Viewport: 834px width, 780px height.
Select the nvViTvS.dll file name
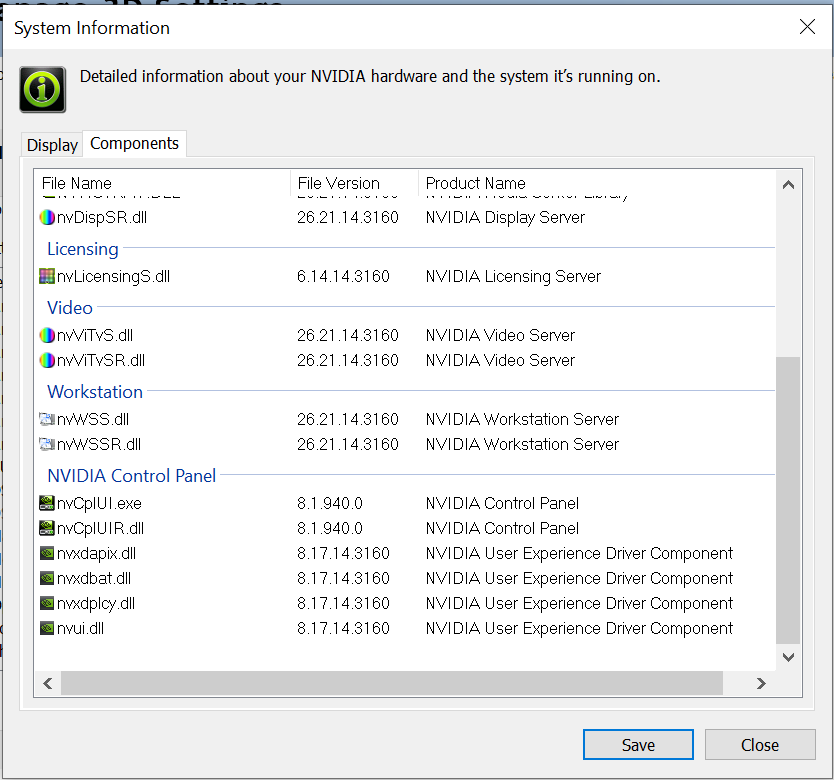tap(95, 335)
